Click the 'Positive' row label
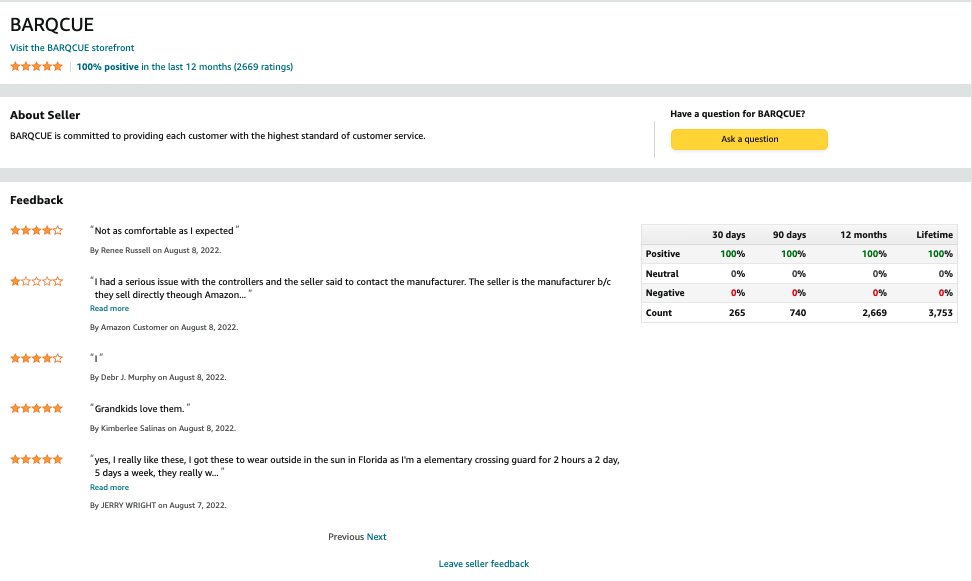This screenshot has height=581, width=972. pyautogui.click(x=663, y=254)
